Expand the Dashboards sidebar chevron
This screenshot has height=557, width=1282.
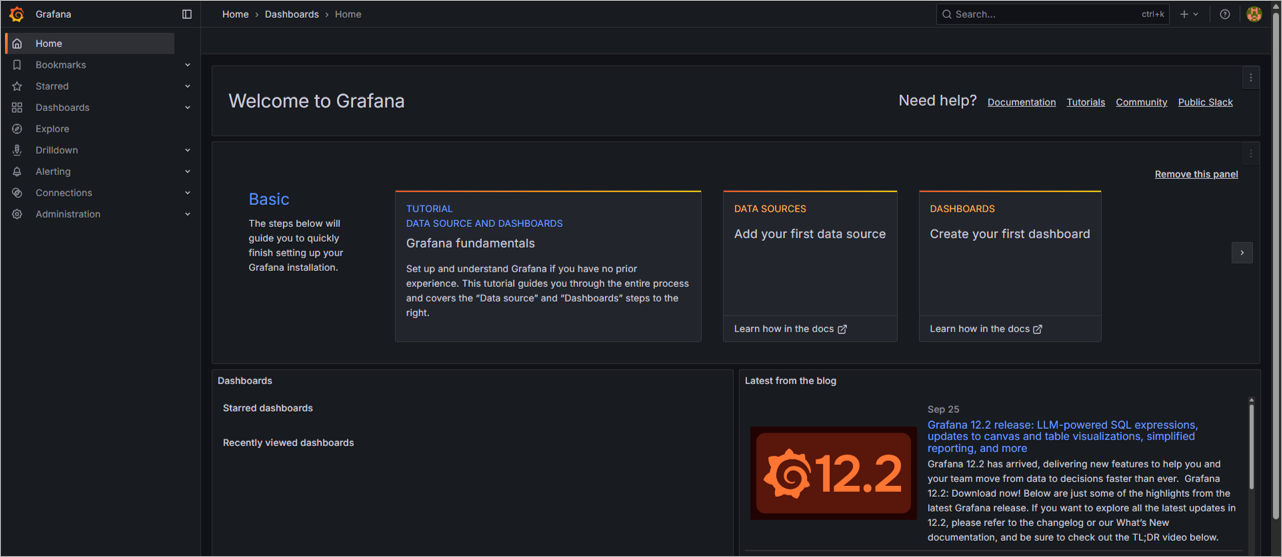(187, 108)
